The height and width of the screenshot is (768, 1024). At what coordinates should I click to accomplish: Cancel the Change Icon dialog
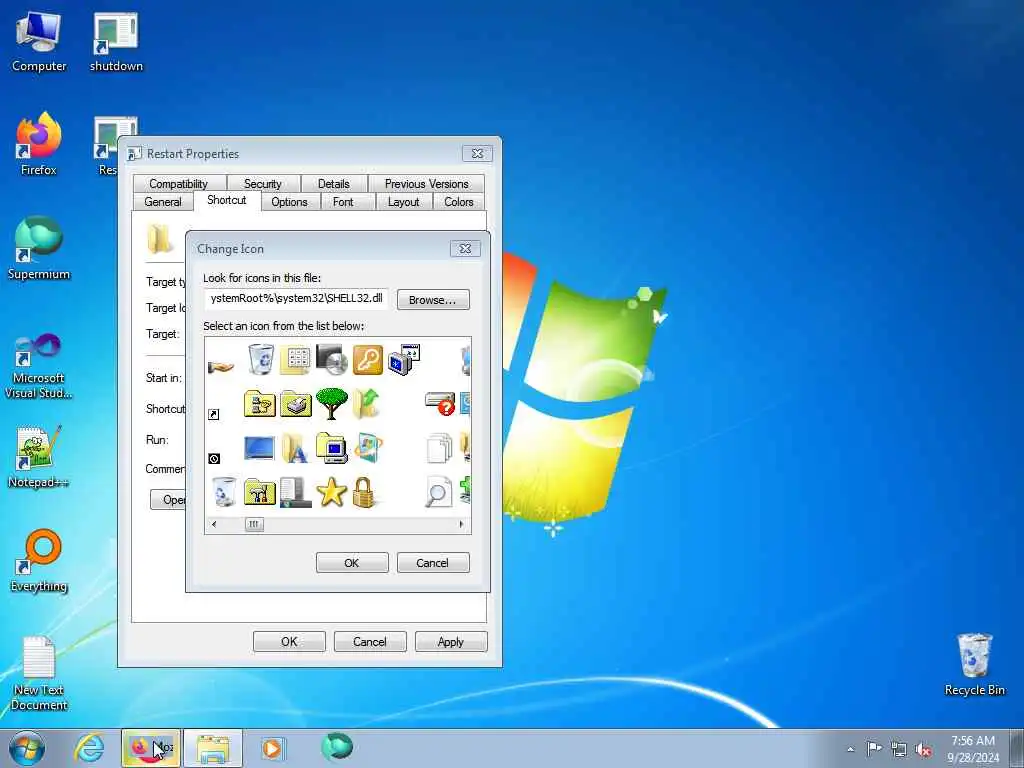tap(432, 563)
